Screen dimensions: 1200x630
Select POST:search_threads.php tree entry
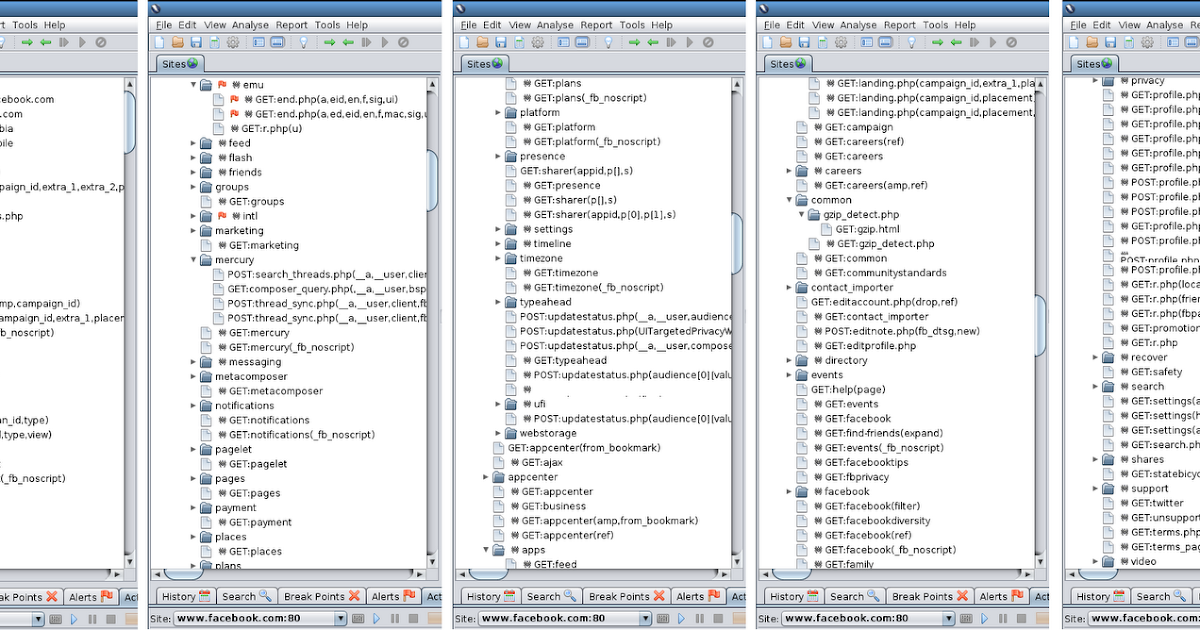327,274
